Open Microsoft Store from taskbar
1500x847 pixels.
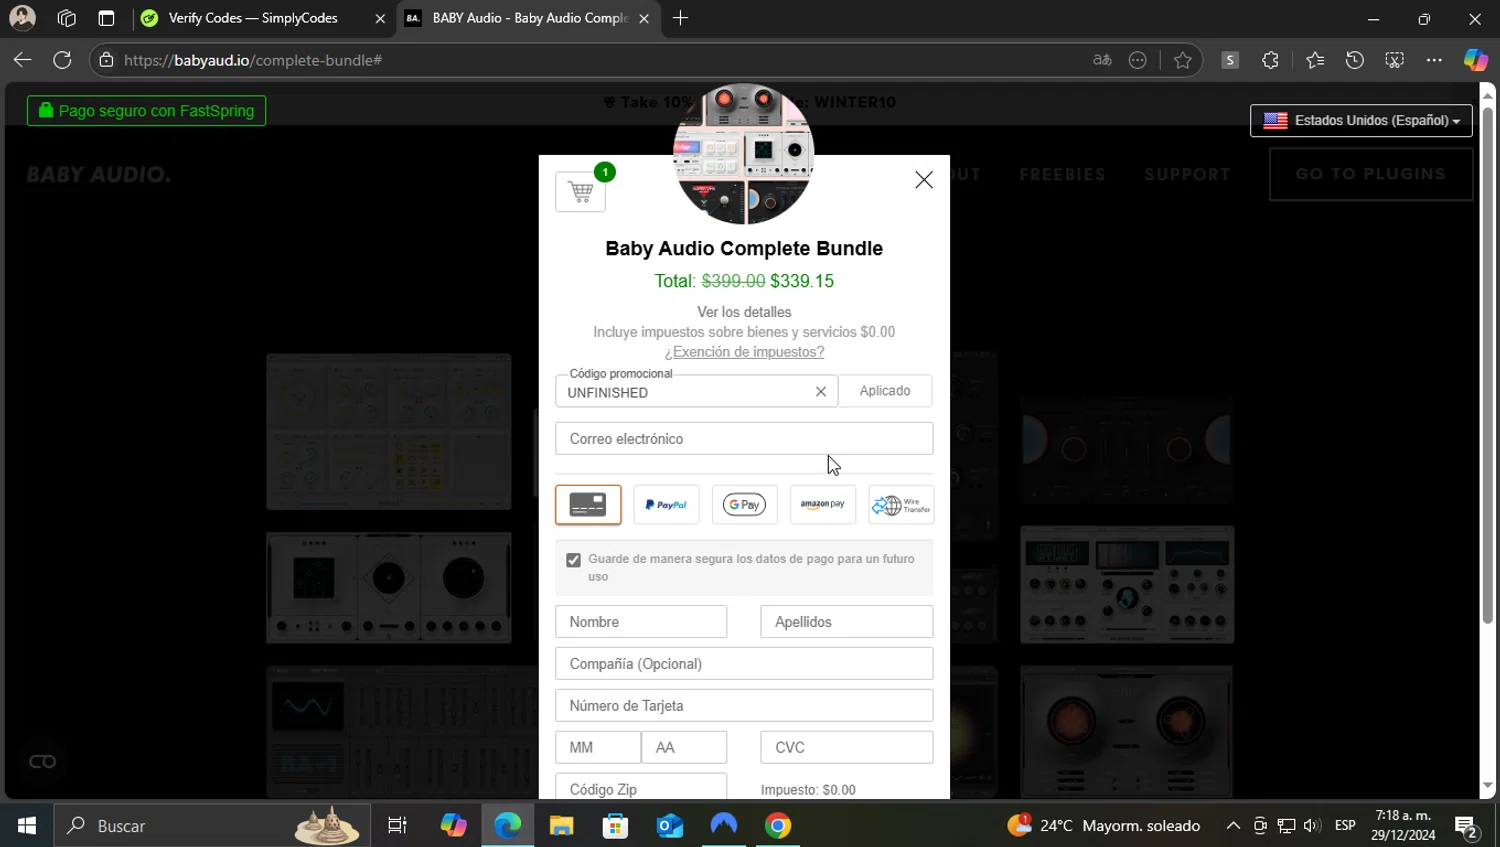[615, 826]
